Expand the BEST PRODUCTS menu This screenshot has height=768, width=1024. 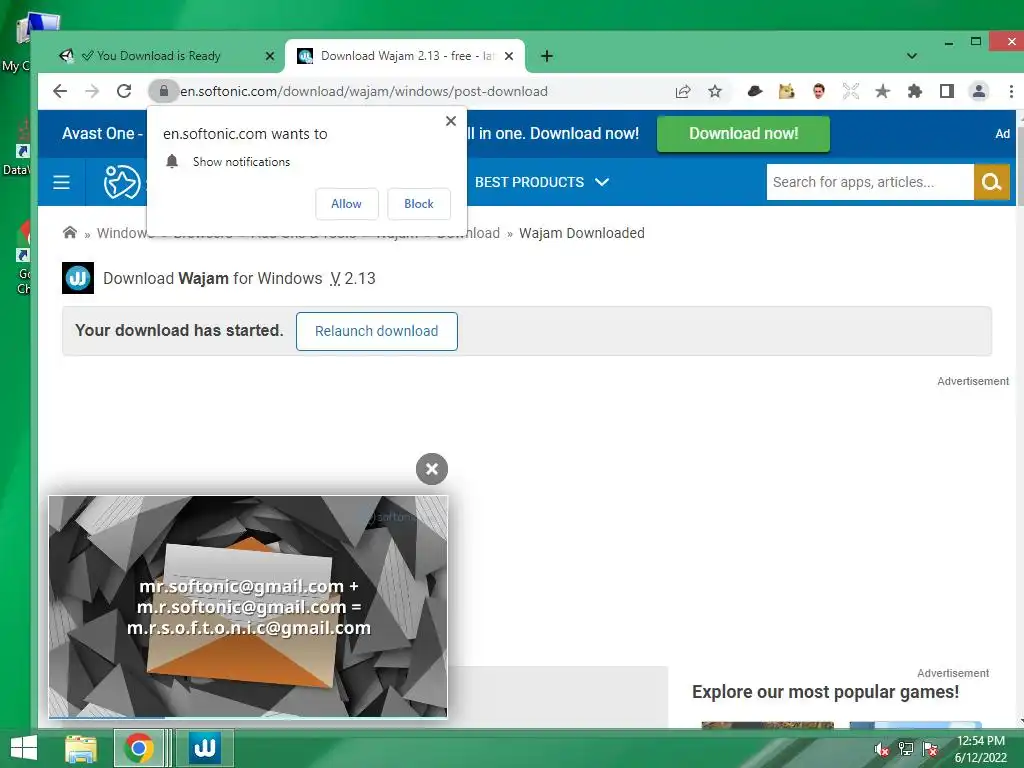(542, 182)
